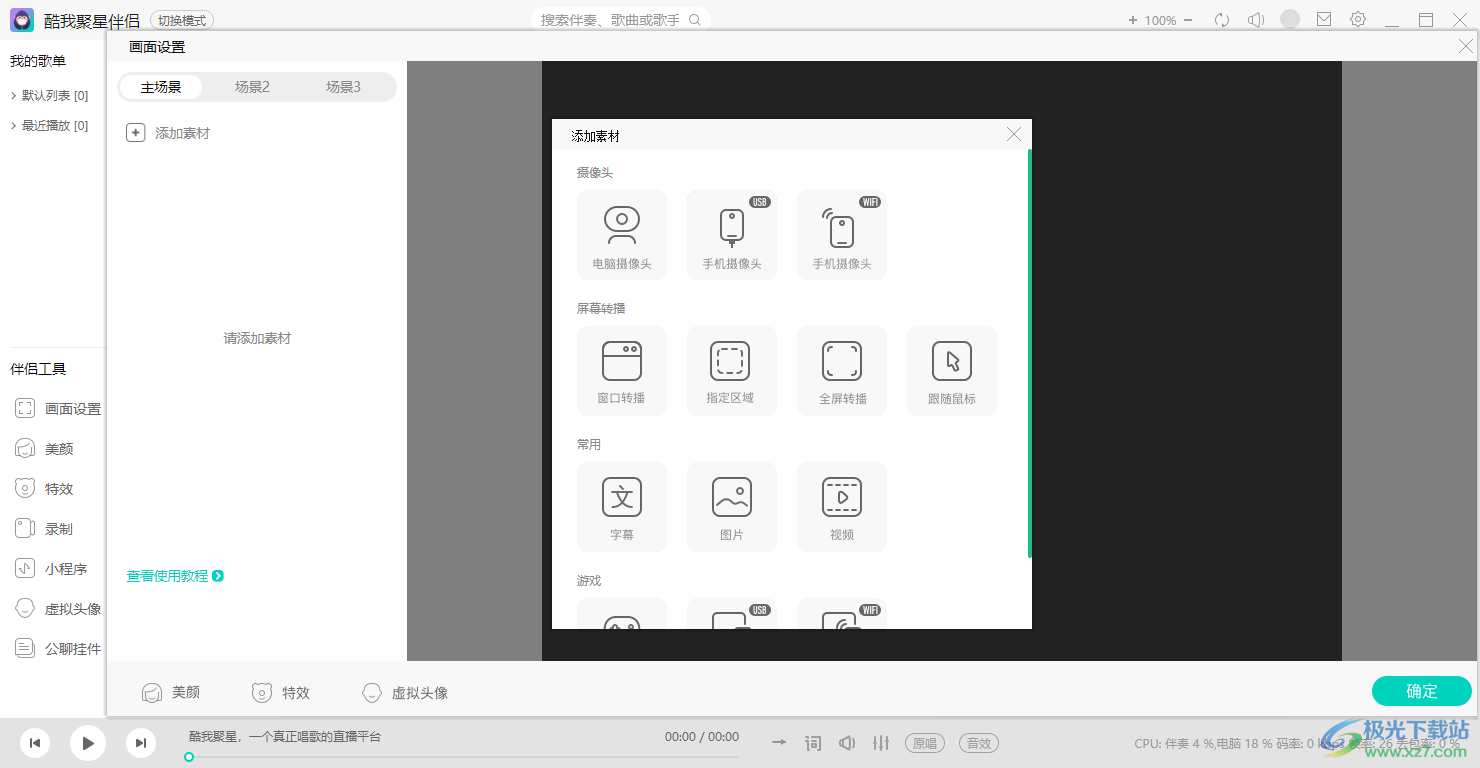Open 美颜 beauty tool in sidebar
Viewport: 1480px width, 768px height.
(45, 449)
